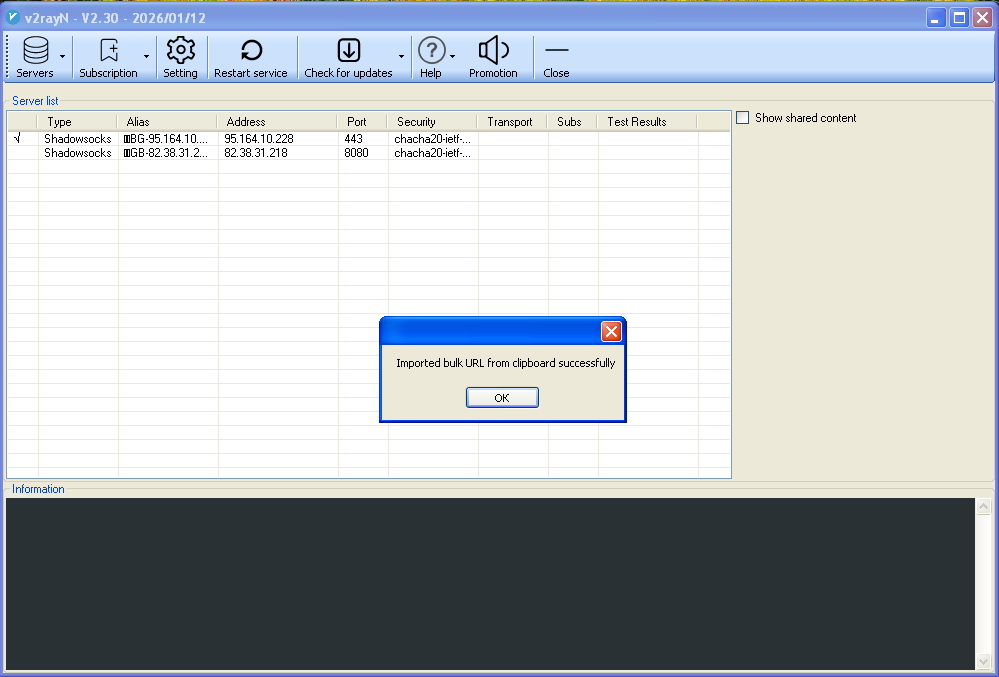
Task: Click the Test Results column header
Action: [647, 122]
